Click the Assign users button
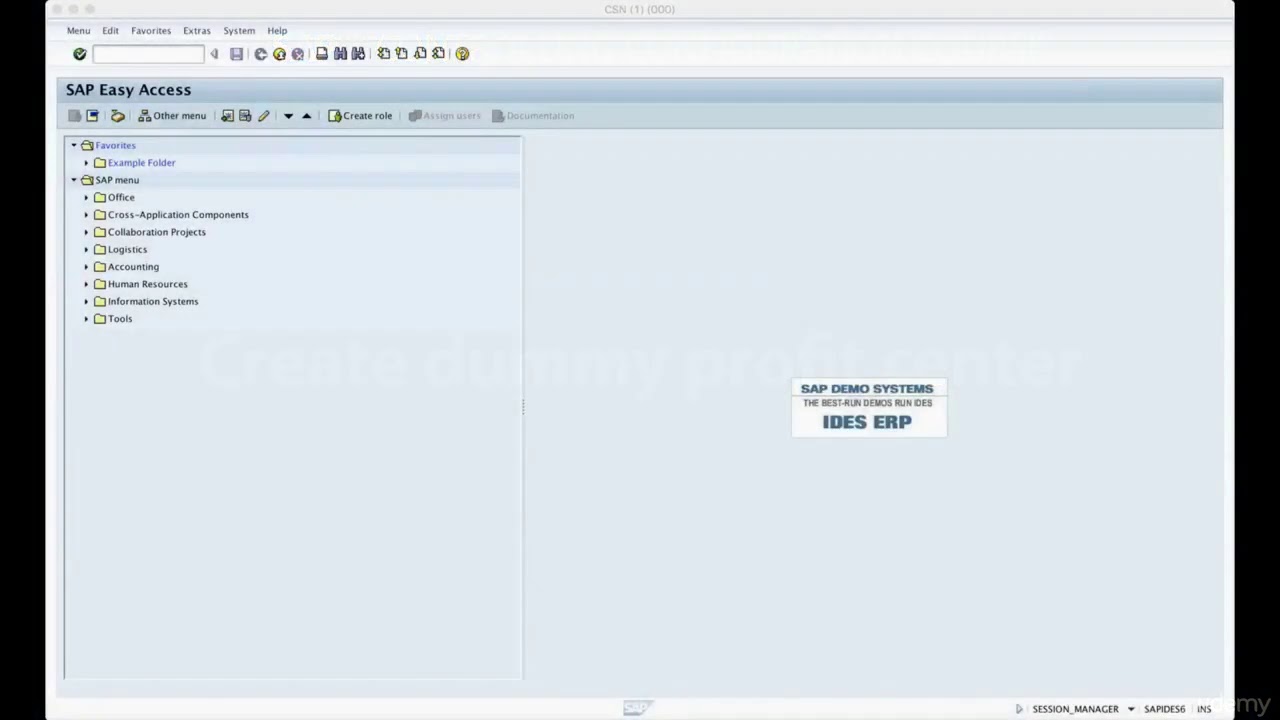 (444, 116)
